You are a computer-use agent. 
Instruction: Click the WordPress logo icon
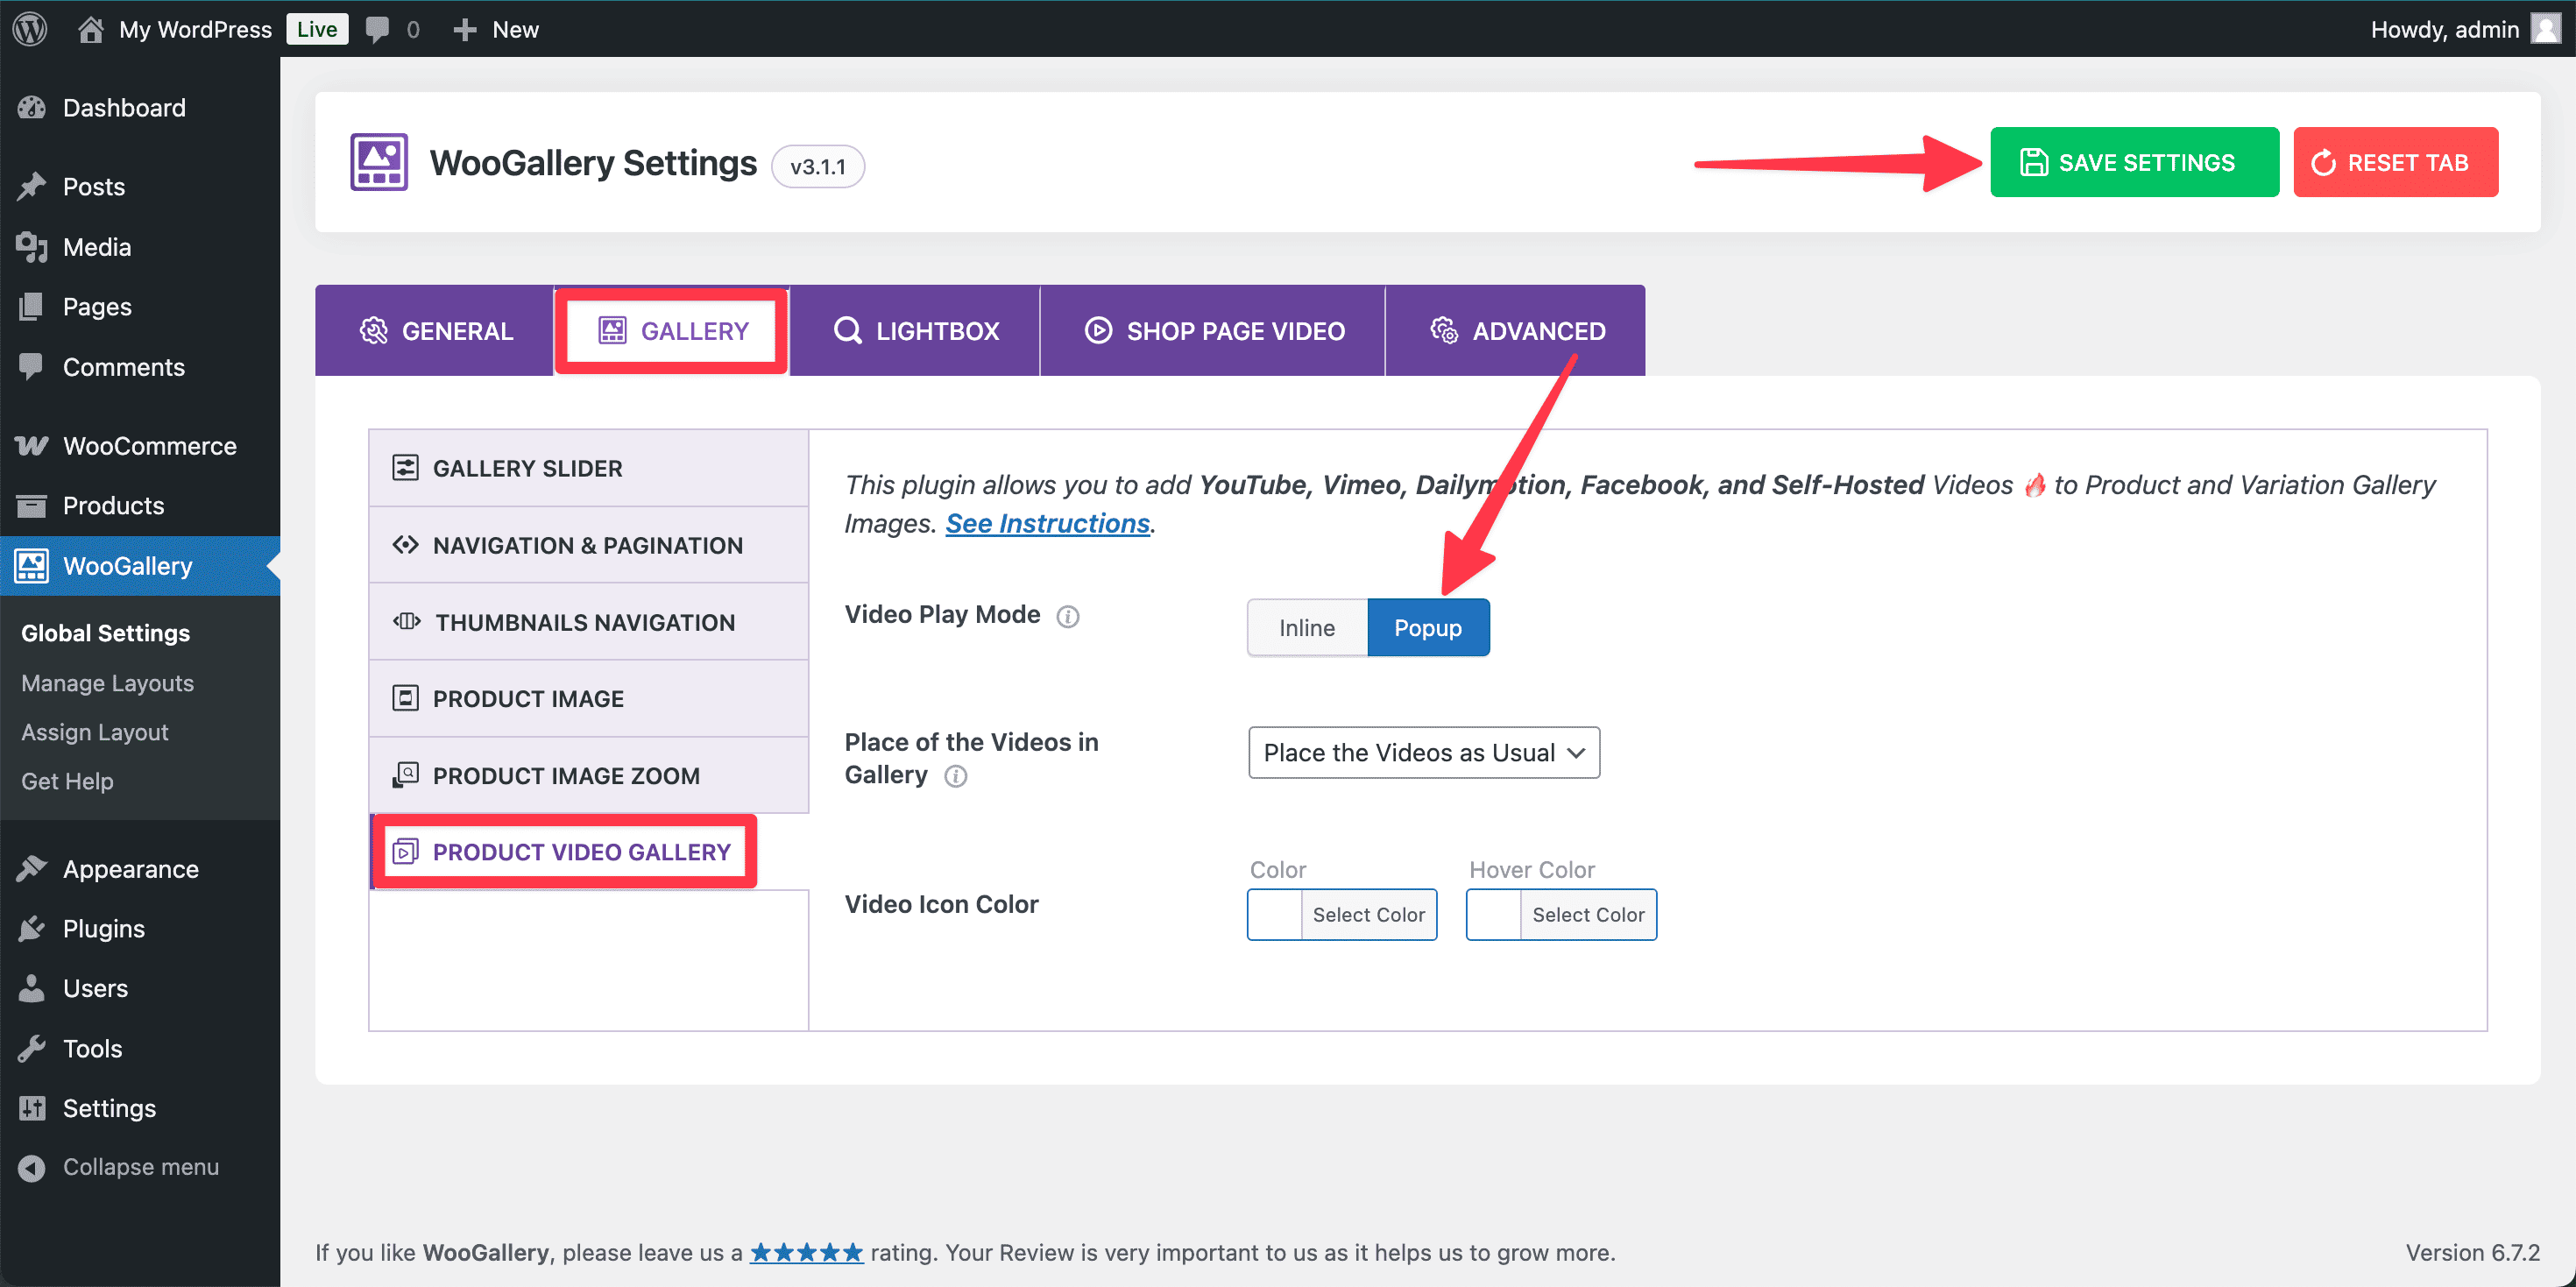[30, 29]
